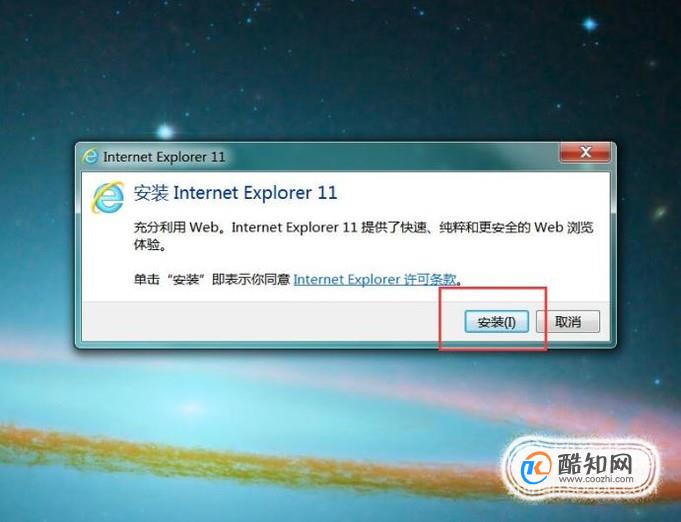Screen dimensions: 681x522
Task: Click the 安装(I) install button
Action: point(496,322)
